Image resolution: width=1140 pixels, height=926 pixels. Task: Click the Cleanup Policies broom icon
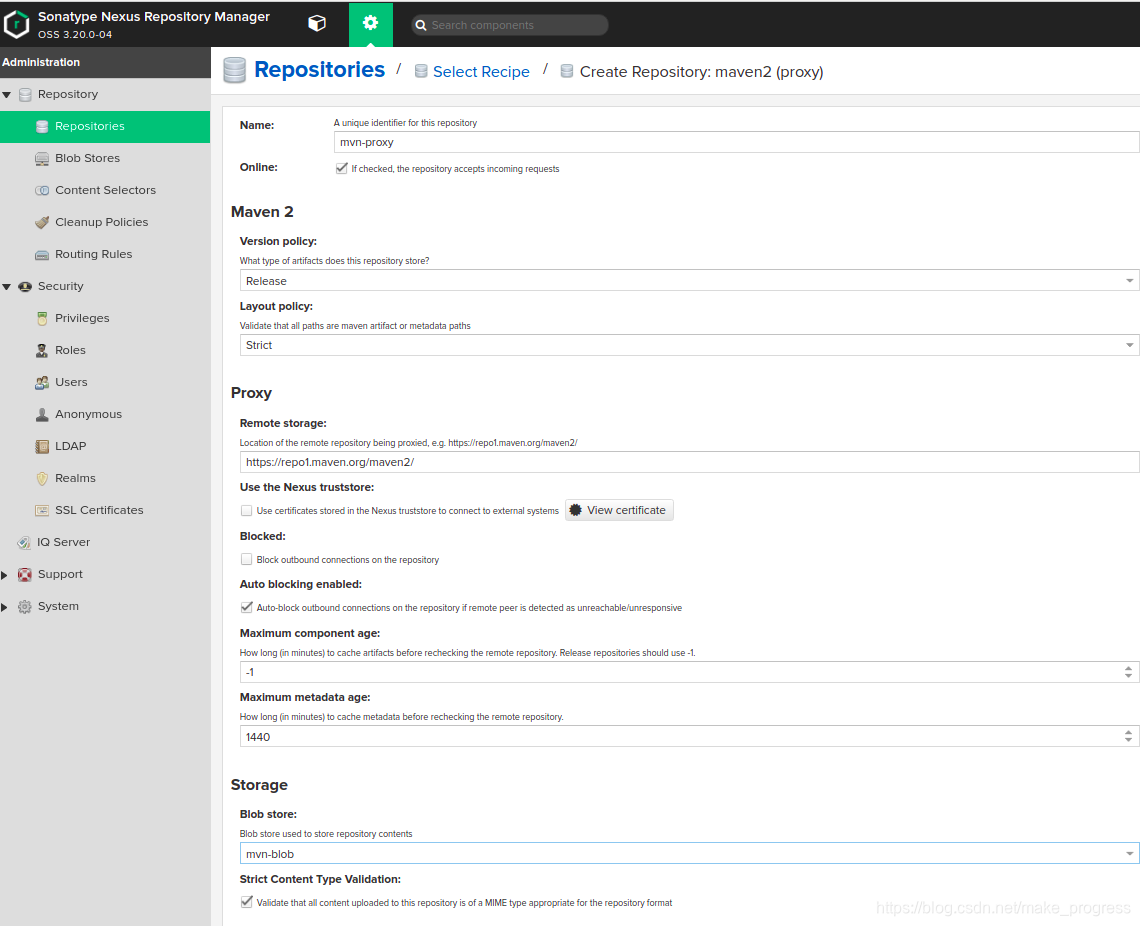pos(42,222)
